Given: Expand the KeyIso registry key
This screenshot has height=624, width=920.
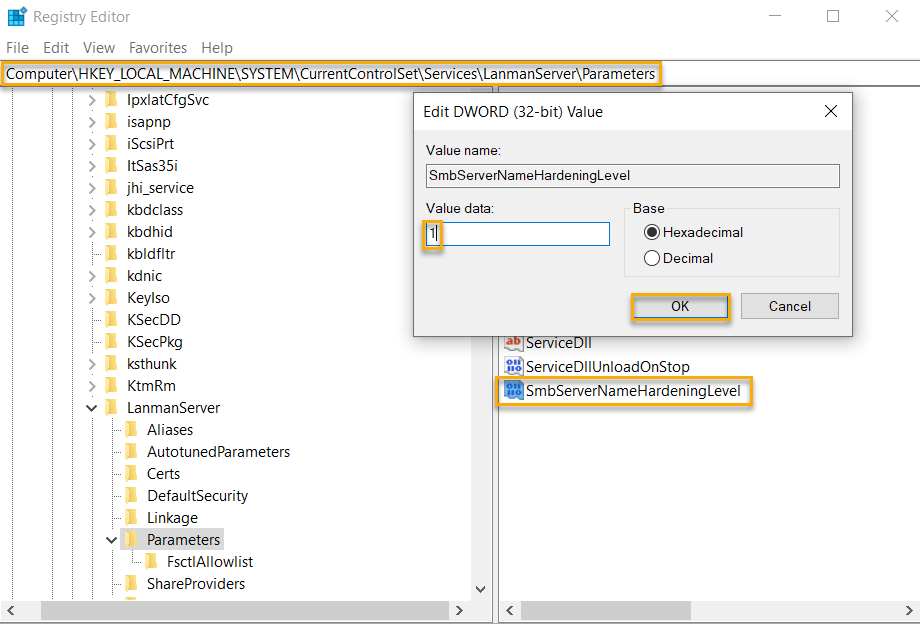Looking at the screenshot, I should [91, 297].
